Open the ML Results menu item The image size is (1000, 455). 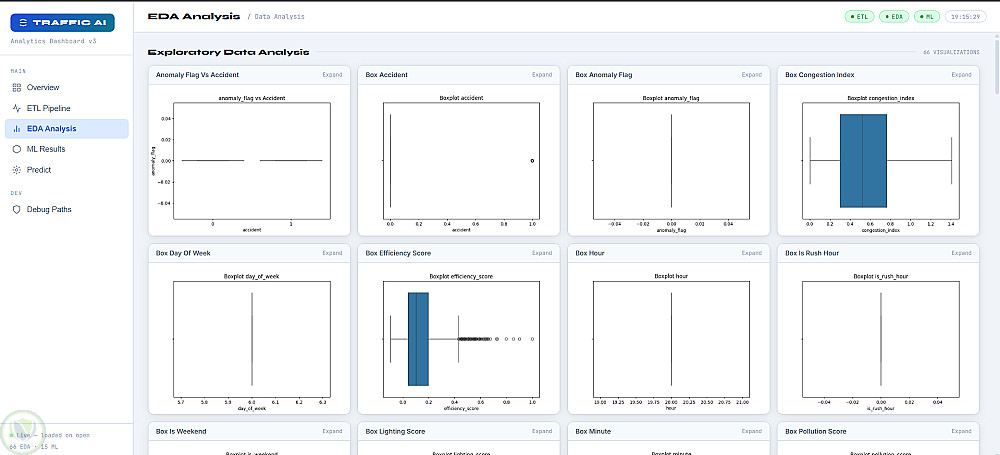click(x=66, y=149)
